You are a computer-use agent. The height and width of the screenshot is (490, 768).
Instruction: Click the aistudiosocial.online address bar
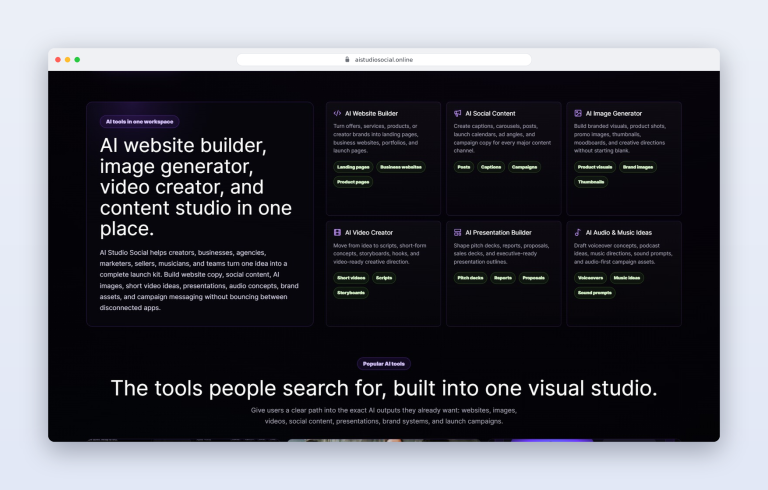tap(384, 59)
